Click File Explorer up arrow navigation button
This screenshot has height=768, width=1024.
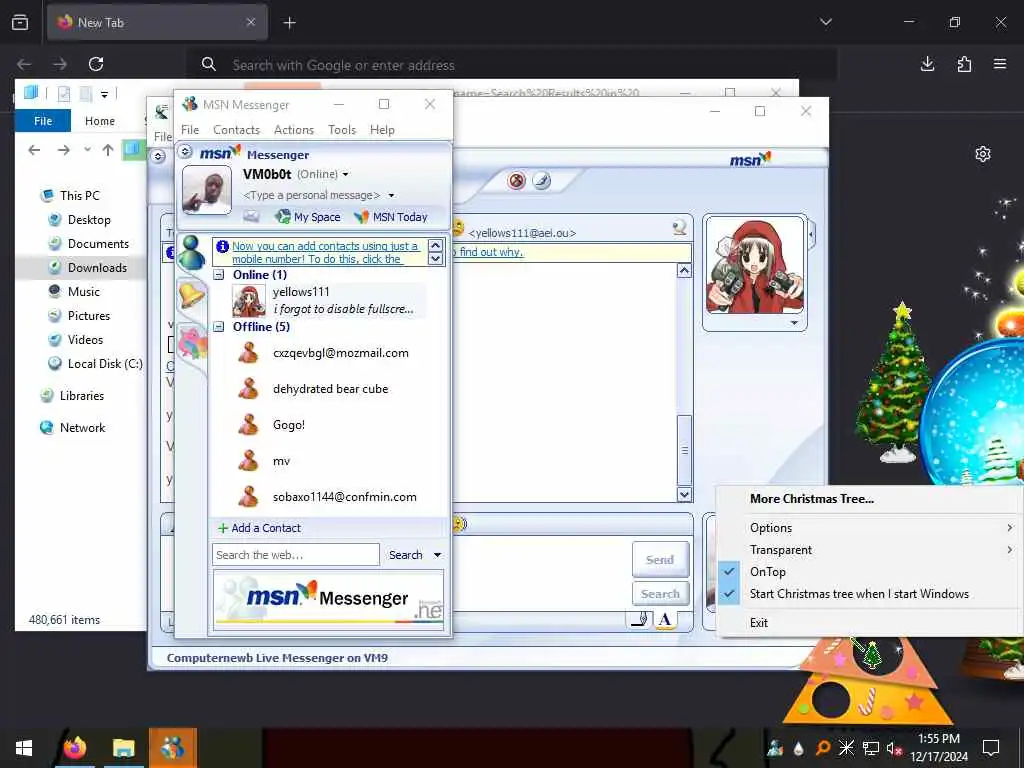tap(108, 150)
